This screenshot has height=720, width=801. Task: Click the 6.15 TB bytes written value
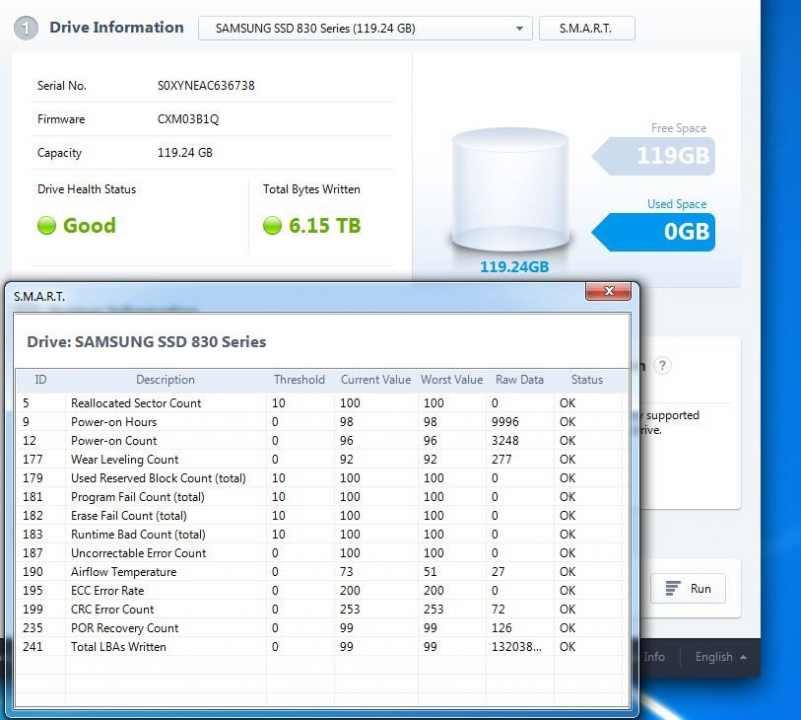pyautogui.click(x=325, y=225)
